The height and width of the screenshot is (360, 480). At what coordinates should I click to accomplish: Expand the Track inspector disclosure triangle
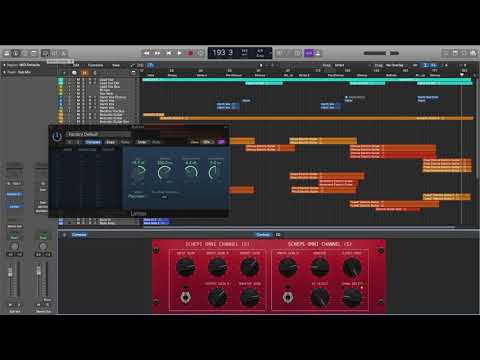[x=4, y=72]
